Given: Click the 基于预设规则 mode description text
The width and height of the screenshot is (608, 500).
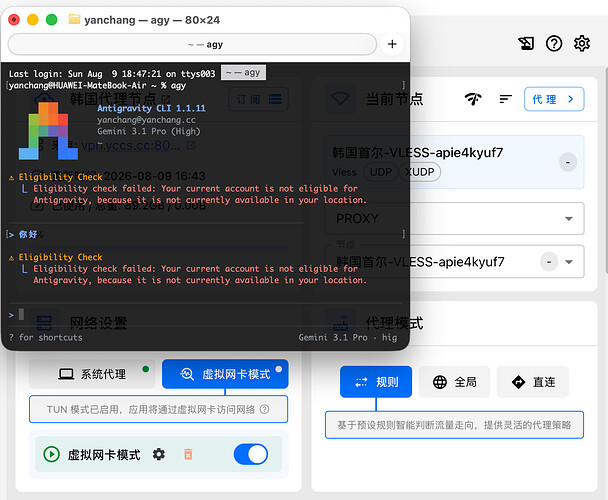Looking at the screenshot, I should [454, 425].
